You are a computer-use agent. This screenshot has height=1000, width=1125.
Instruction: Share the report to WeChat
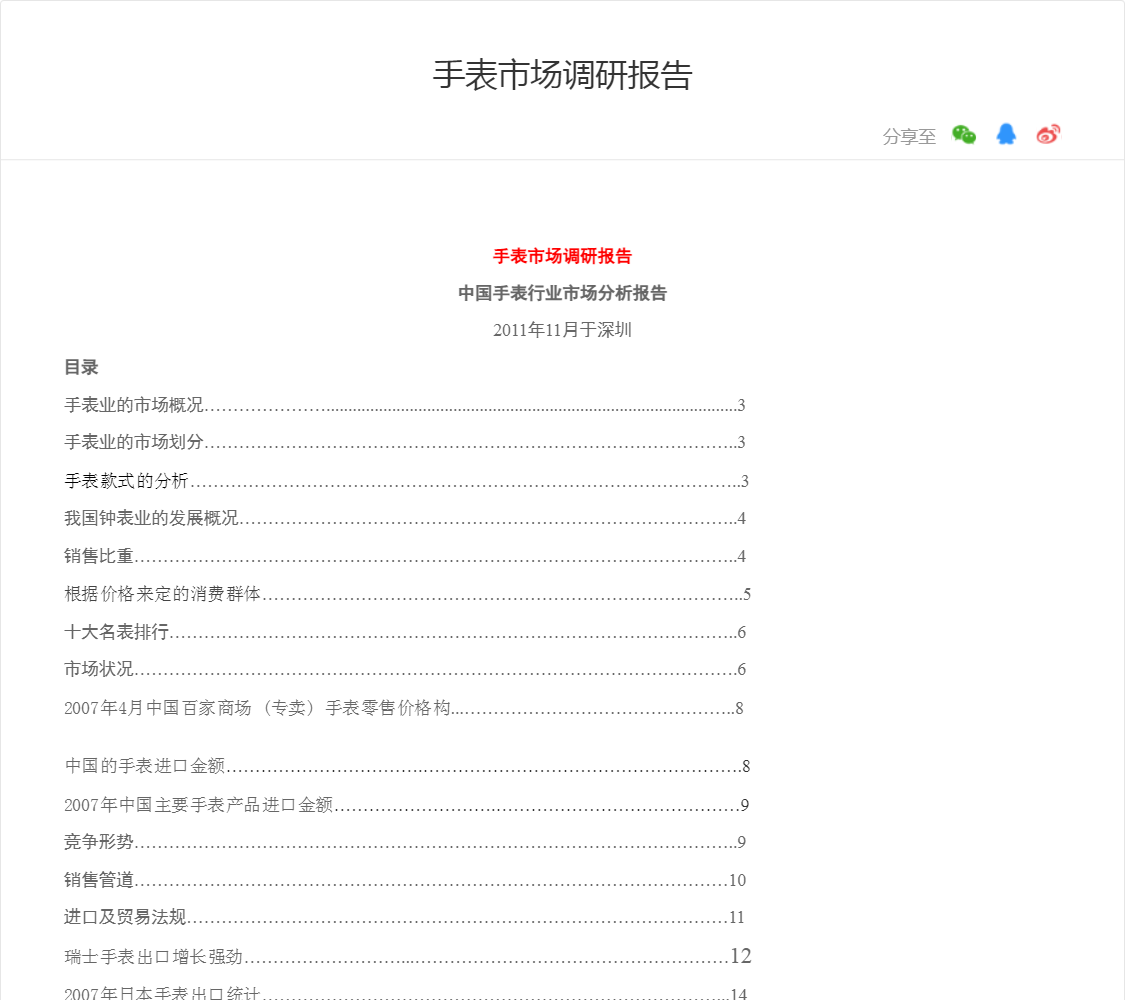(x=964, y=135)
